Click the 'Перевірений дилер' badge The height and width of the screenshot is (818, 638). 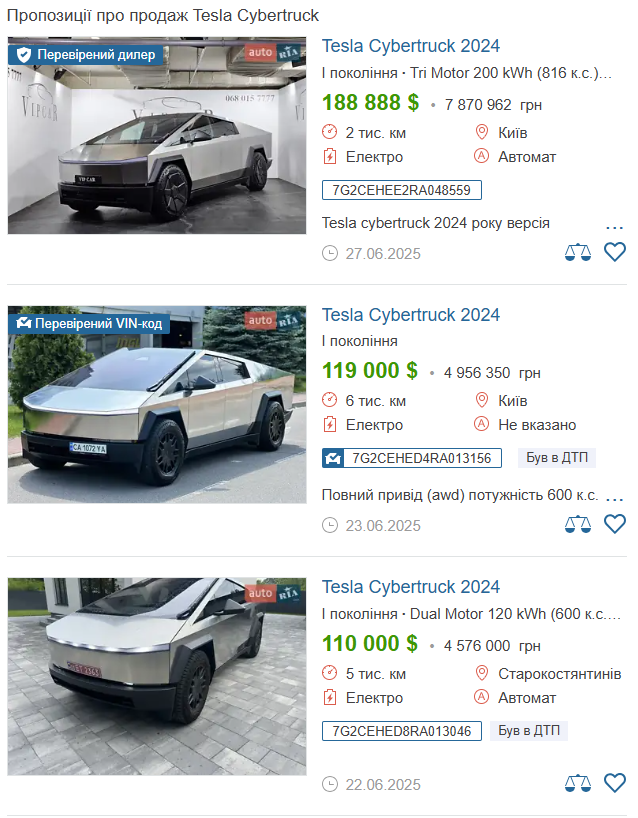pos(87,55)
